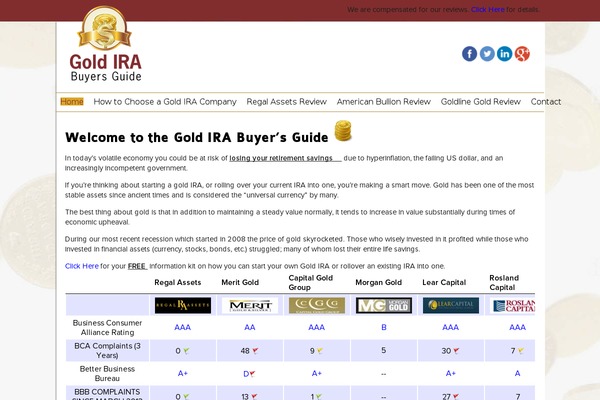The image size is (600, 400).
Task: Click the Lear Capital logo banner
Action: [x=451, y=305]
